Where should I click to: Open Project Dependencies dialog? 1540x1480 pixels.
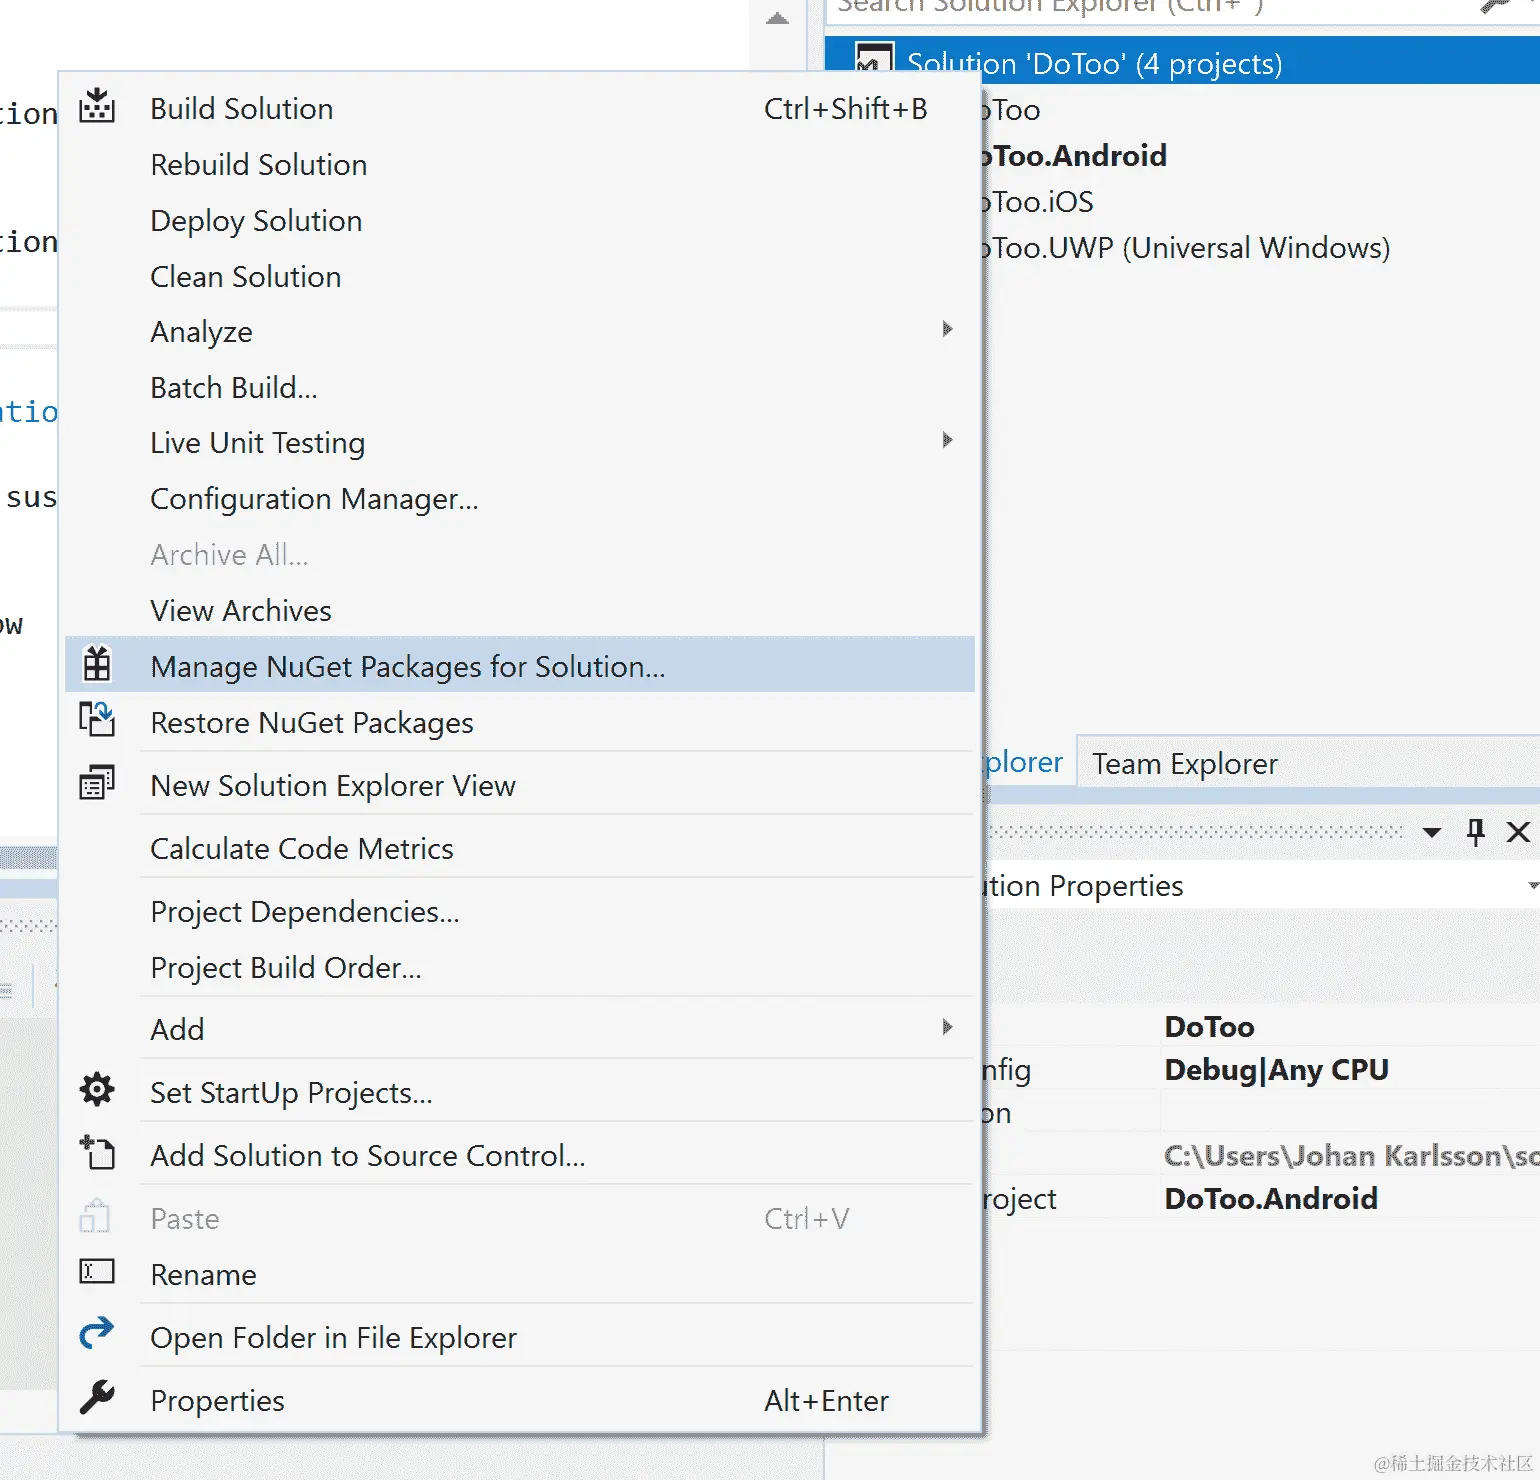pyautogui.click(x=520, y=911)
